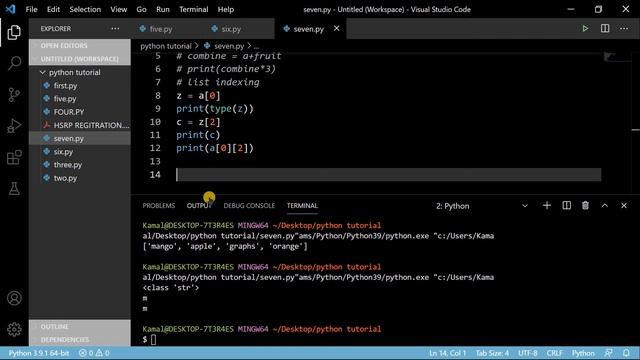
Task: Open the Source Control view
Action: click(14, 95)
